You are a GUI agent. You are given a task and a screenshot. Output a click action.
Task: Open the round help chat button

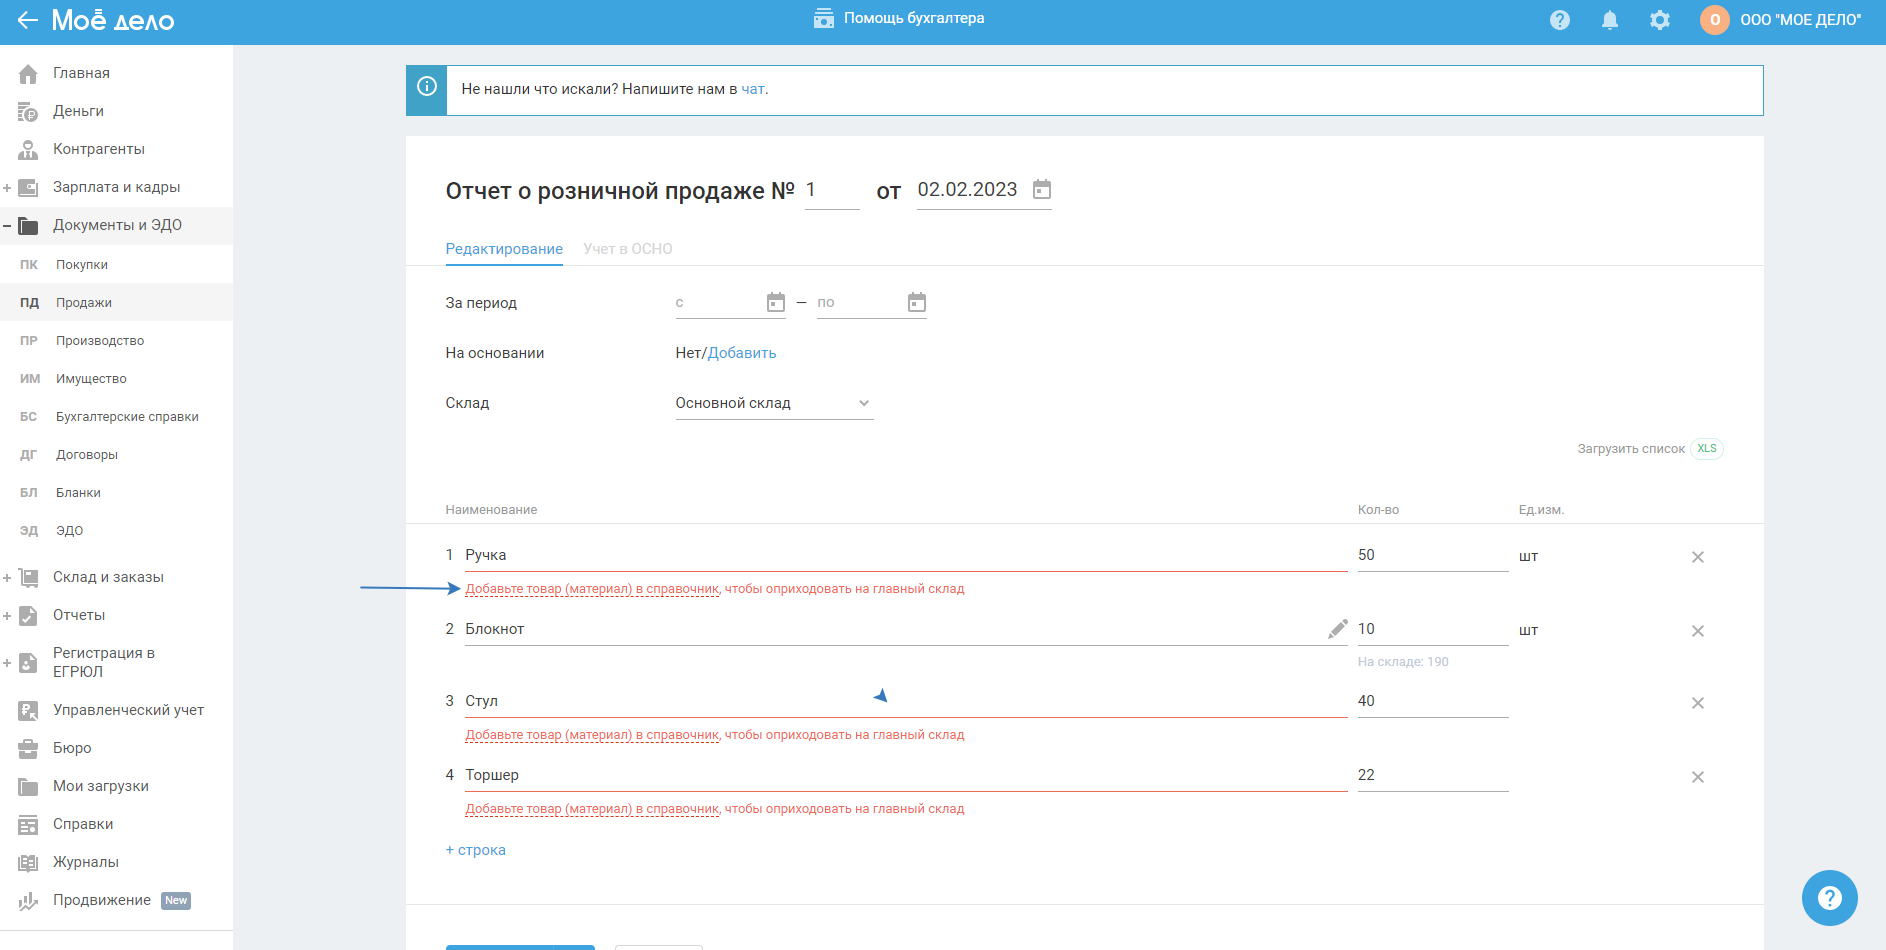(1830, 898)
